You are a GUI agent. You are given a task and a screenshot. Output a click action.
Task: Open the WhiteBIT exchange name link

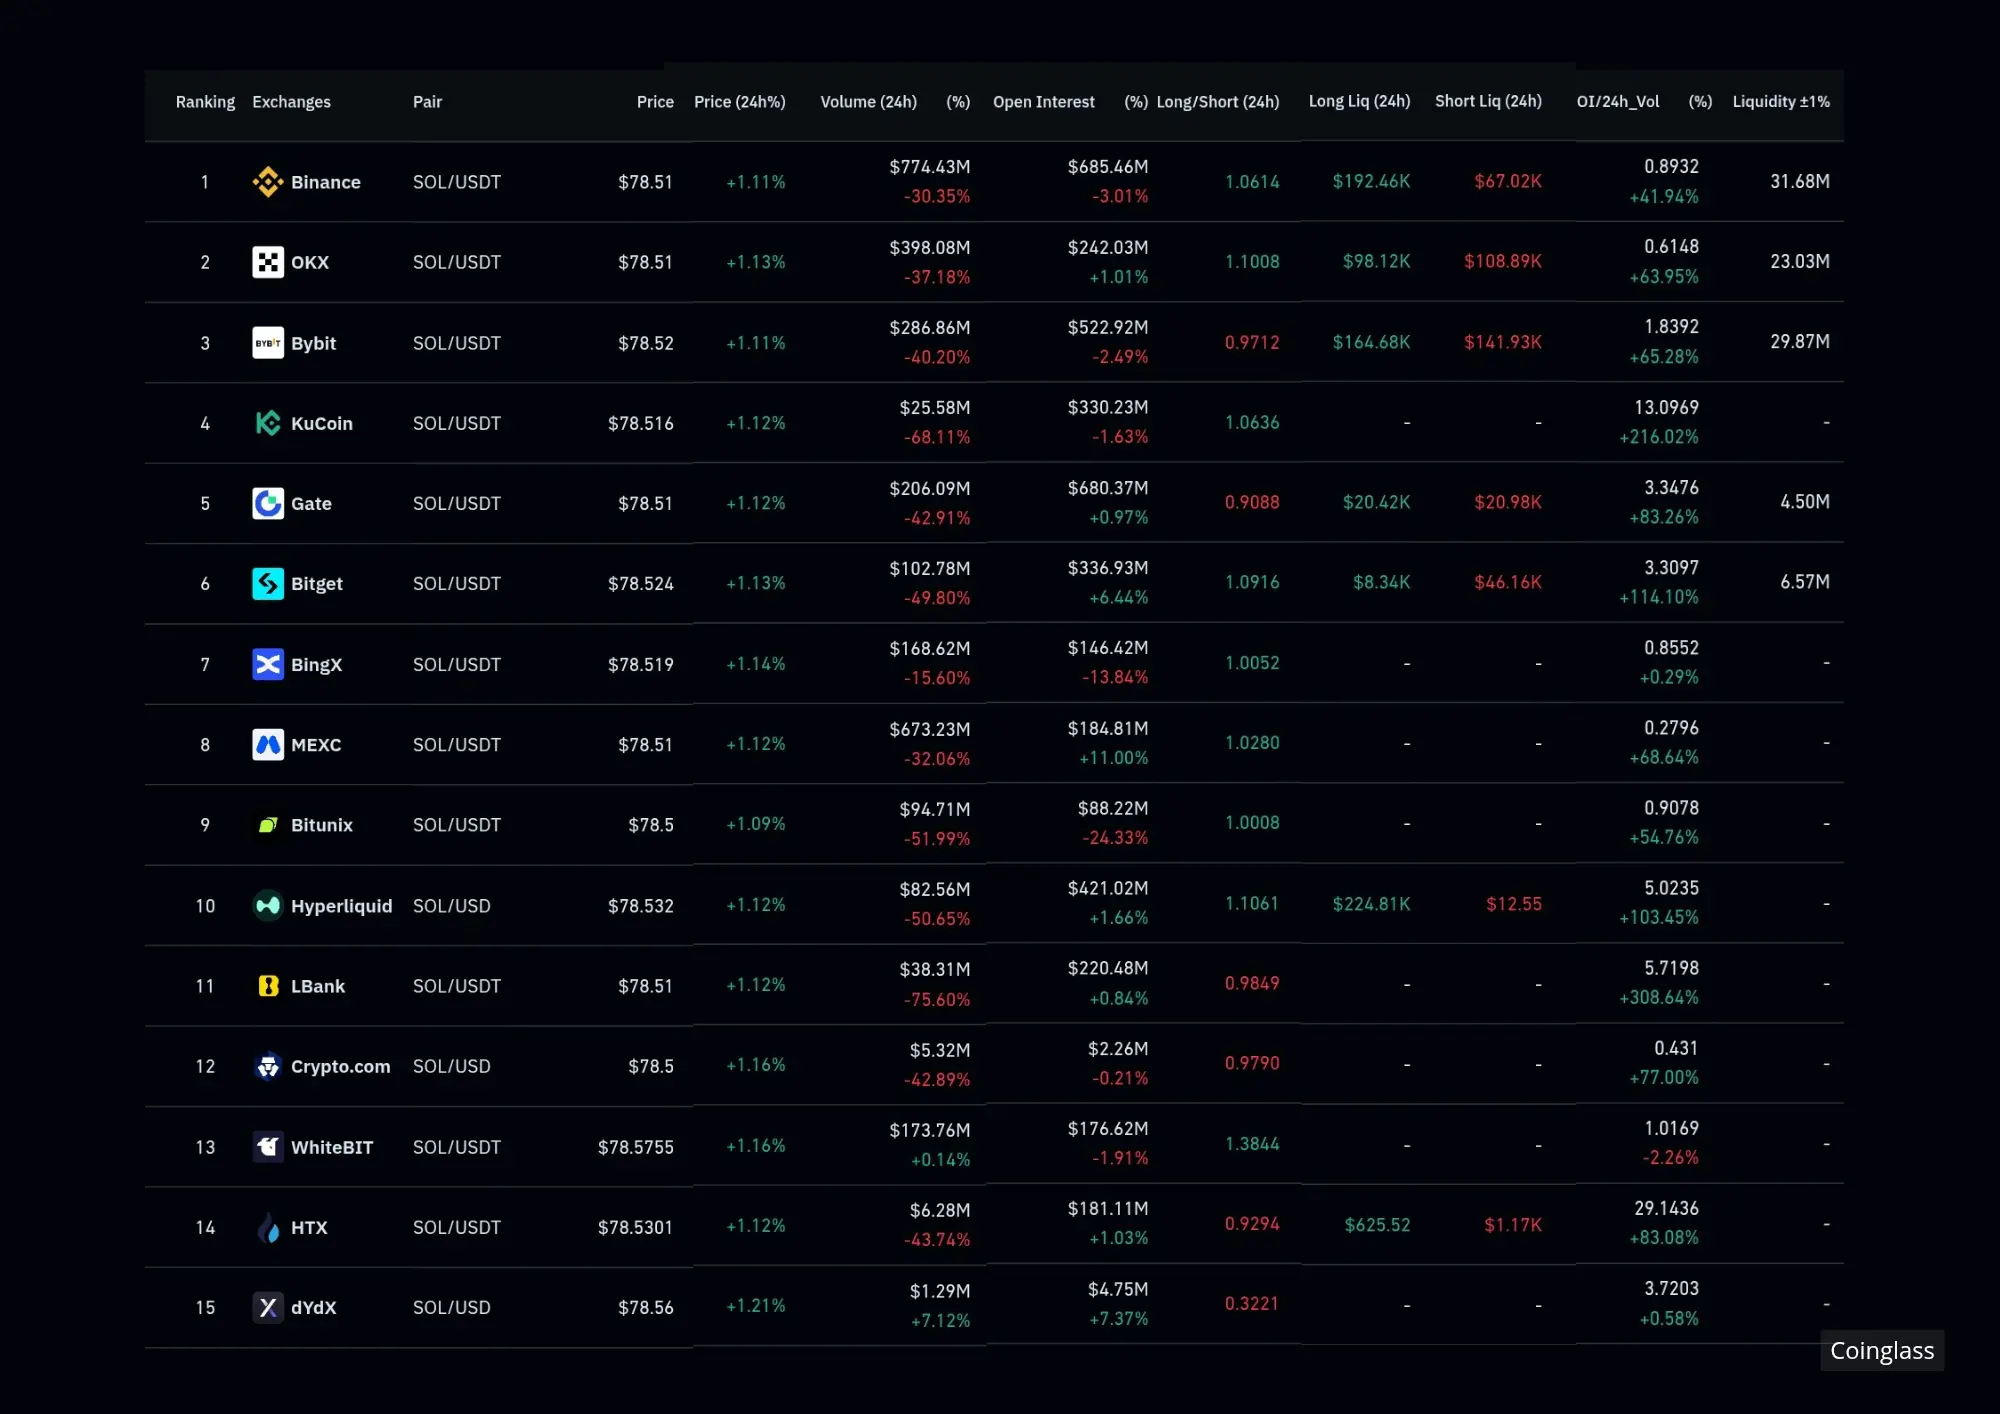[x=332, y=1147]
